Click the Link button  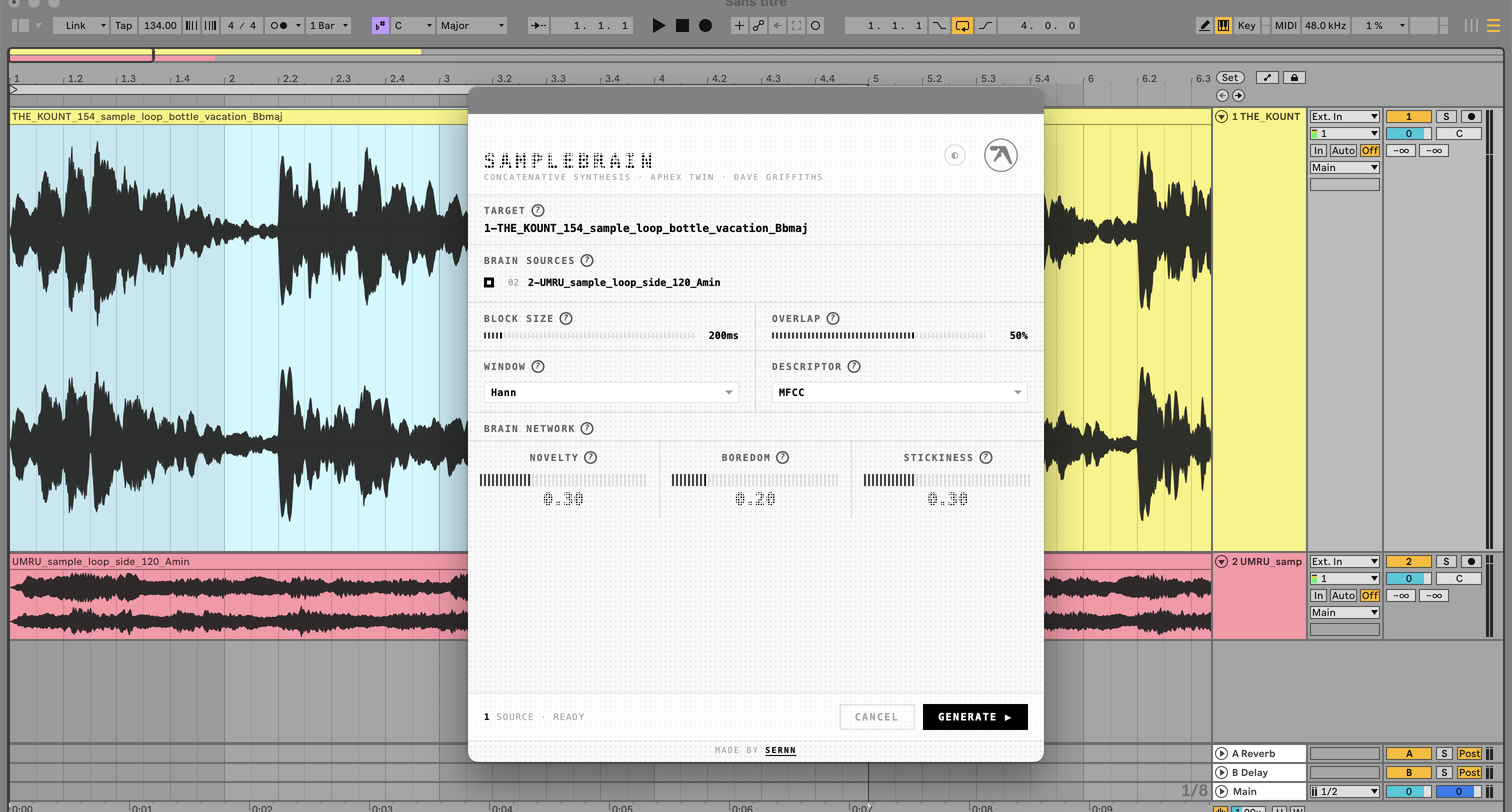click(75, 25)
